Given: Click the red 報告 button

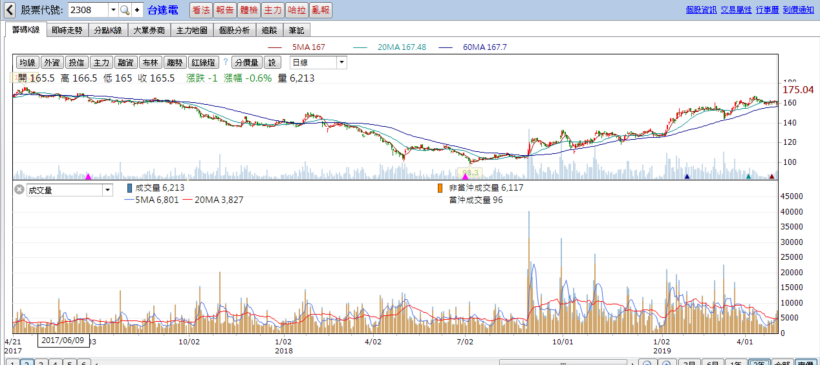Looking at the screenshot, I should tap(225, 10).
